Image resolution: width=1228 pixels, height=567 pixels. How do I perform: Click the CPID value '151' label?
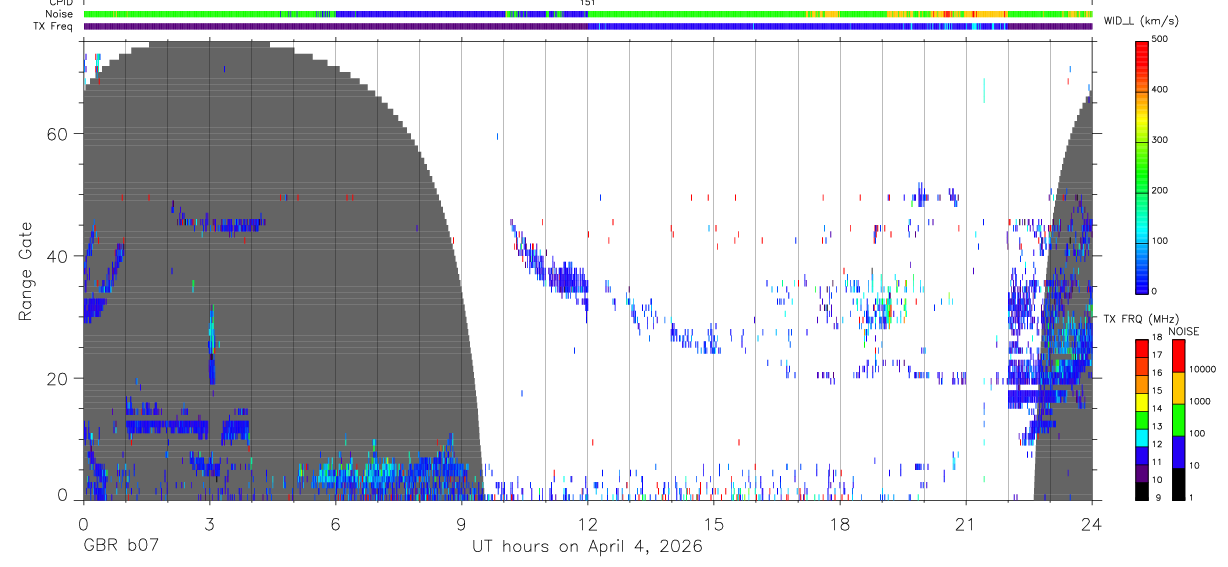click(x=588, y=3)
